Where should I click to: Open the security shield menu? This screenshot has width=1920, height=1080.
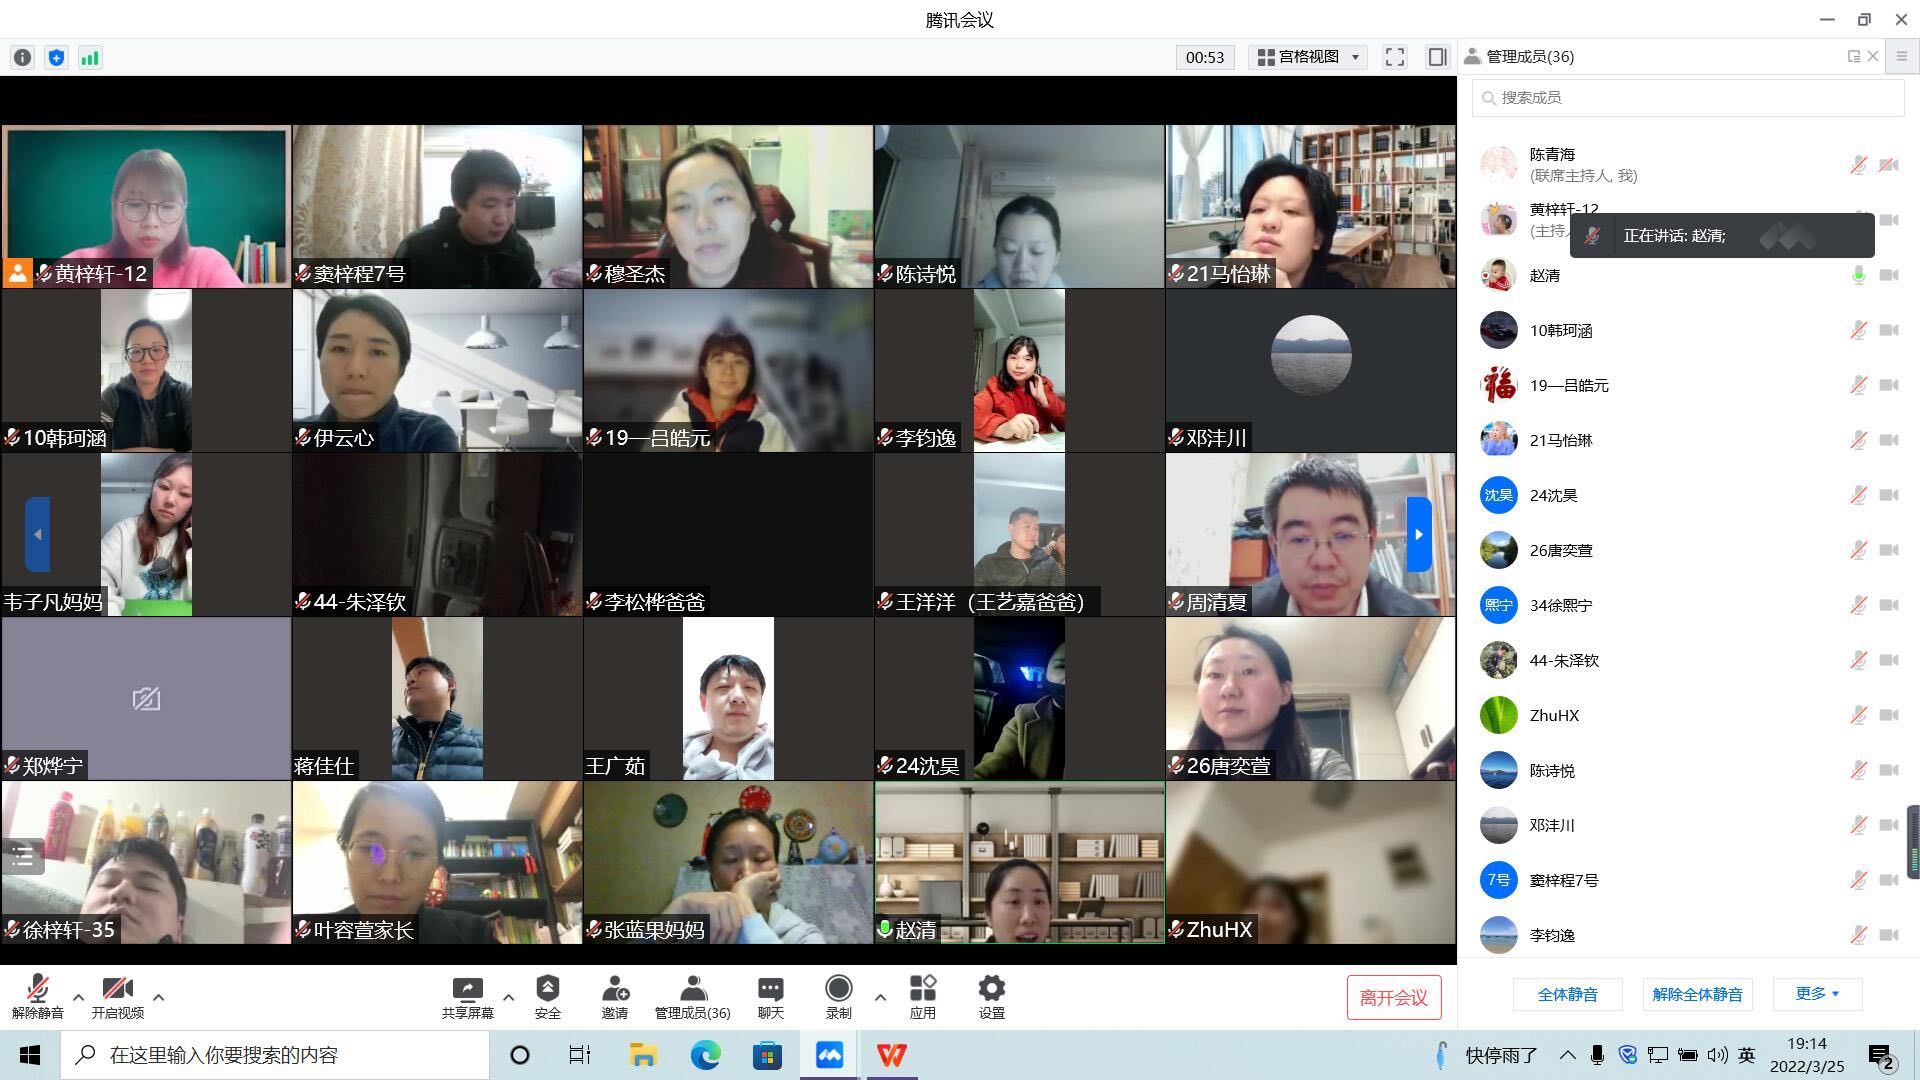click(547, 997)
